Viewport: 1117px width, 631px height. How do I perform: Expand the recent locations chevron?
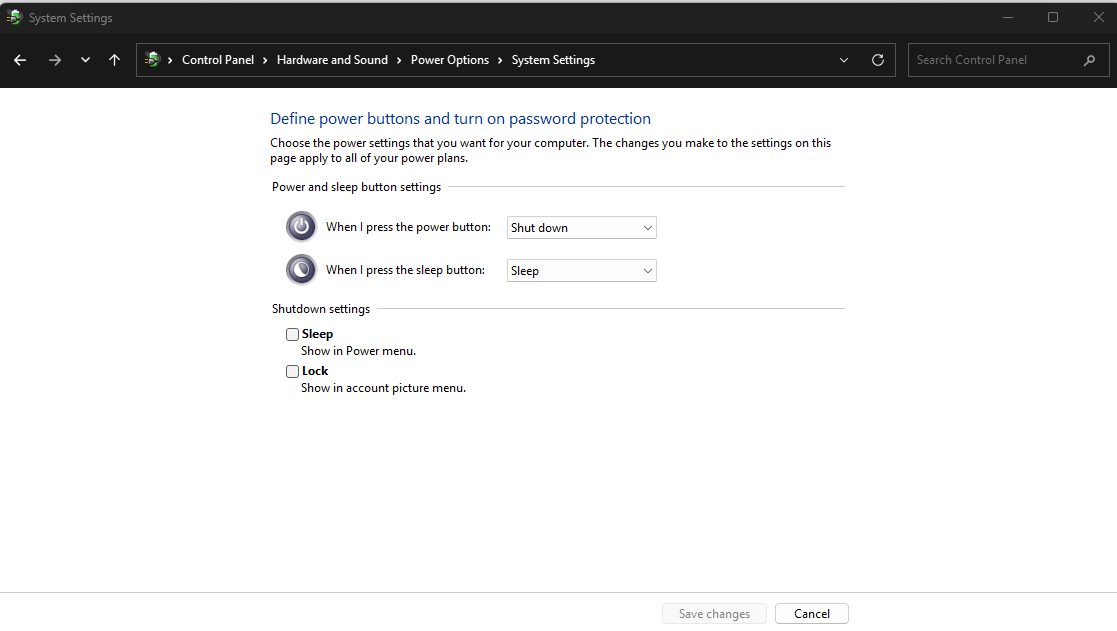(x=85, y=60)
